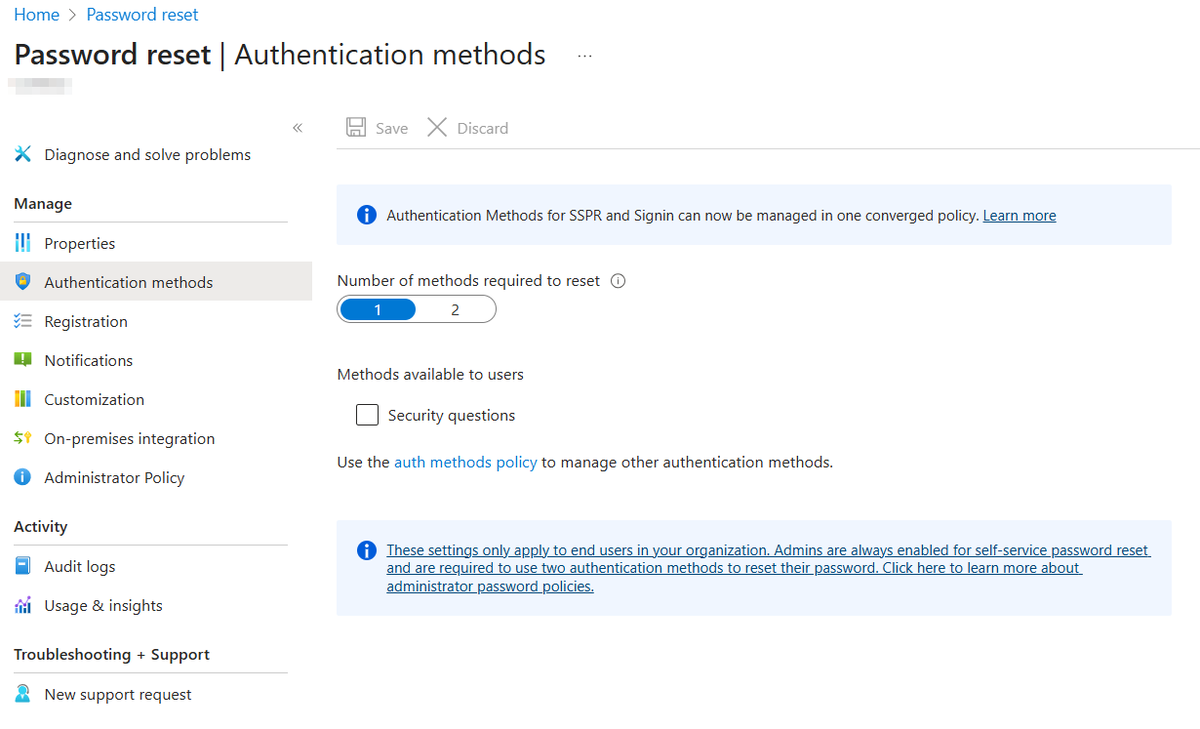
Task: Click the 'Manage' section heading
Action: (x=43, y=203)
